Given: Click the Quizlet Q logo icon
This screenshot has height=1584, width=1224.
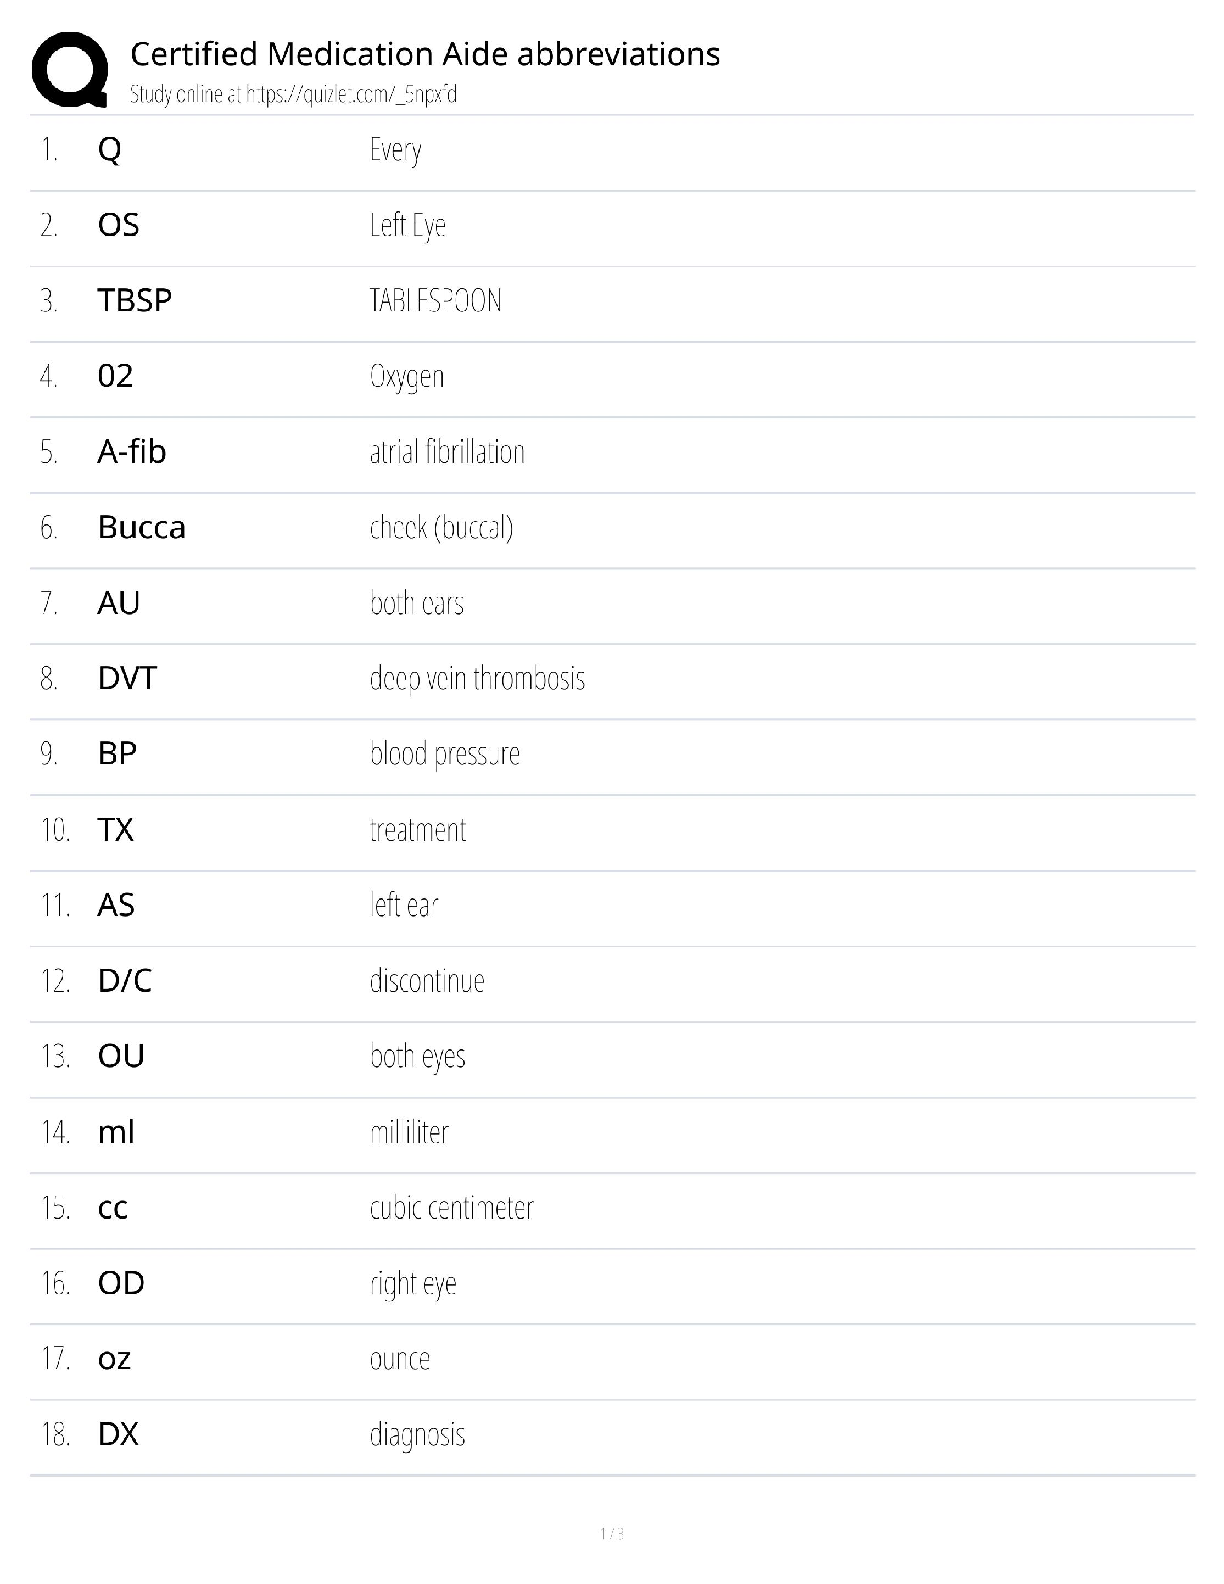Looking at the screenshot, I should tap(70, 69).
